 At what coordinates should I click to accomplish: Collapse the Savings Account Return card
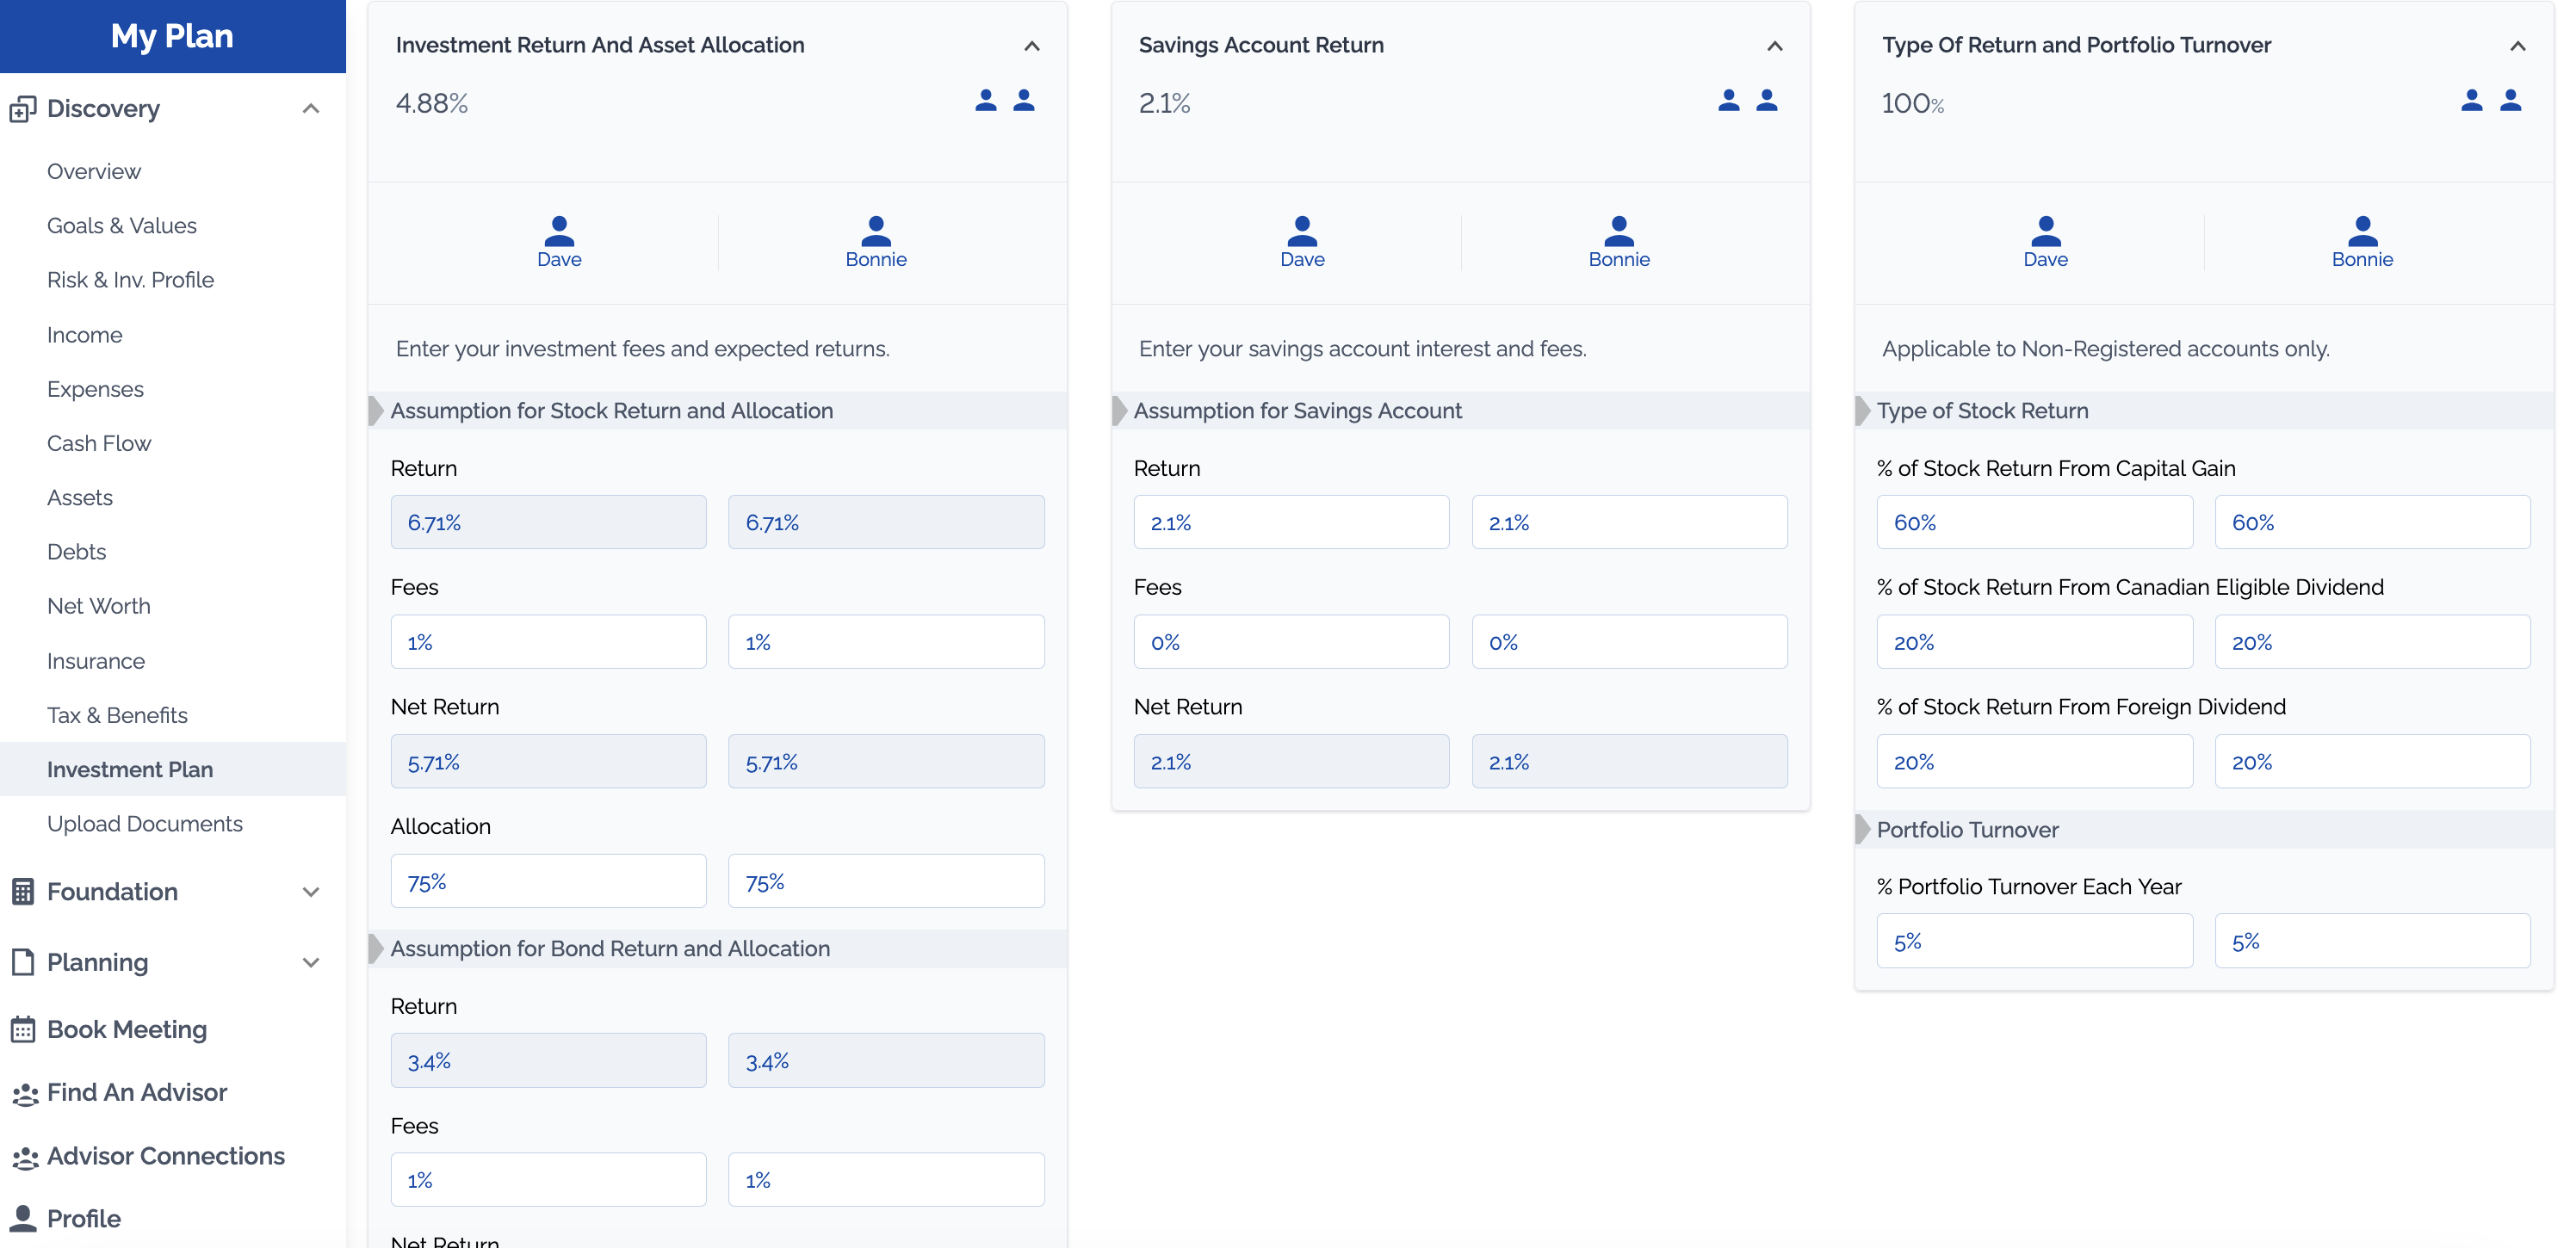pyautogui.click(x=1775, y=46)
